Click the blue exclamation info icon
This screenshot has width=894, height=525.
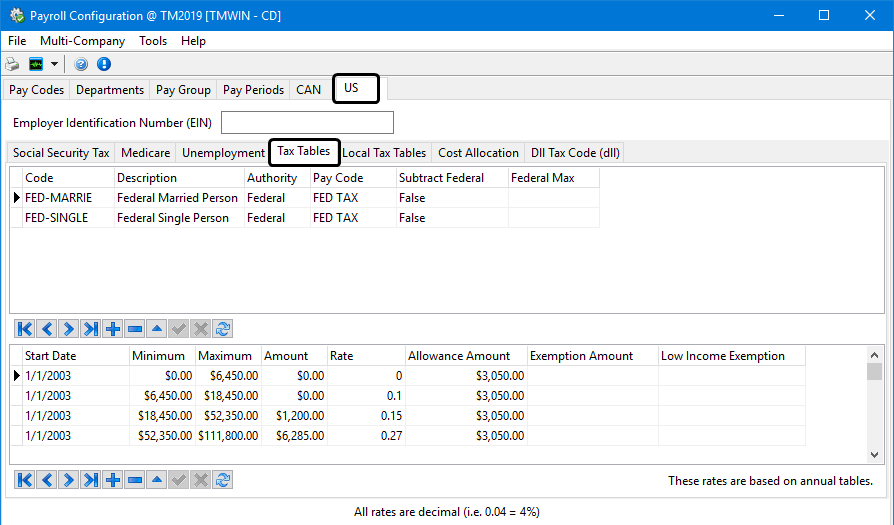coord(104,64)
